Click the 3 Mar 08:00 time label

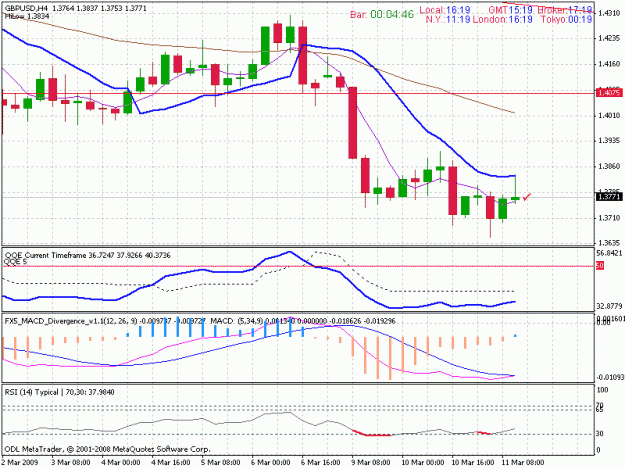pyautogui.click(x=71, y=462)
